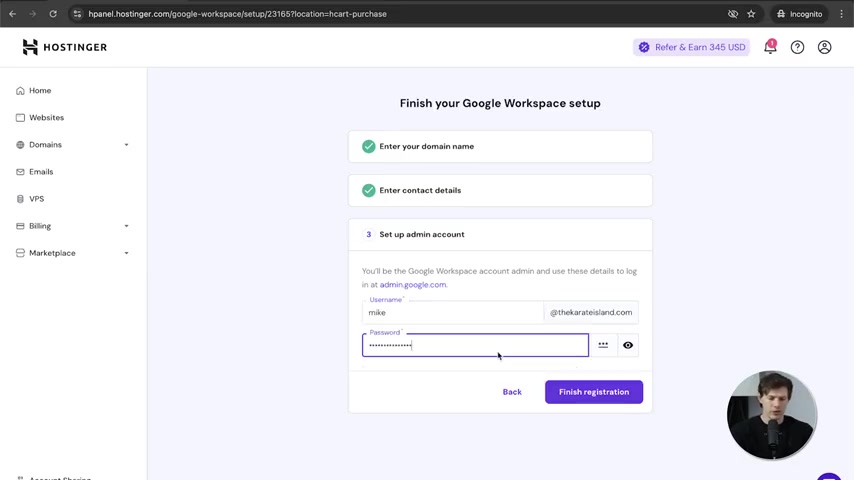Click the Hostinger logo
Screen dimensions: 854x480
[x=64, y=47]
